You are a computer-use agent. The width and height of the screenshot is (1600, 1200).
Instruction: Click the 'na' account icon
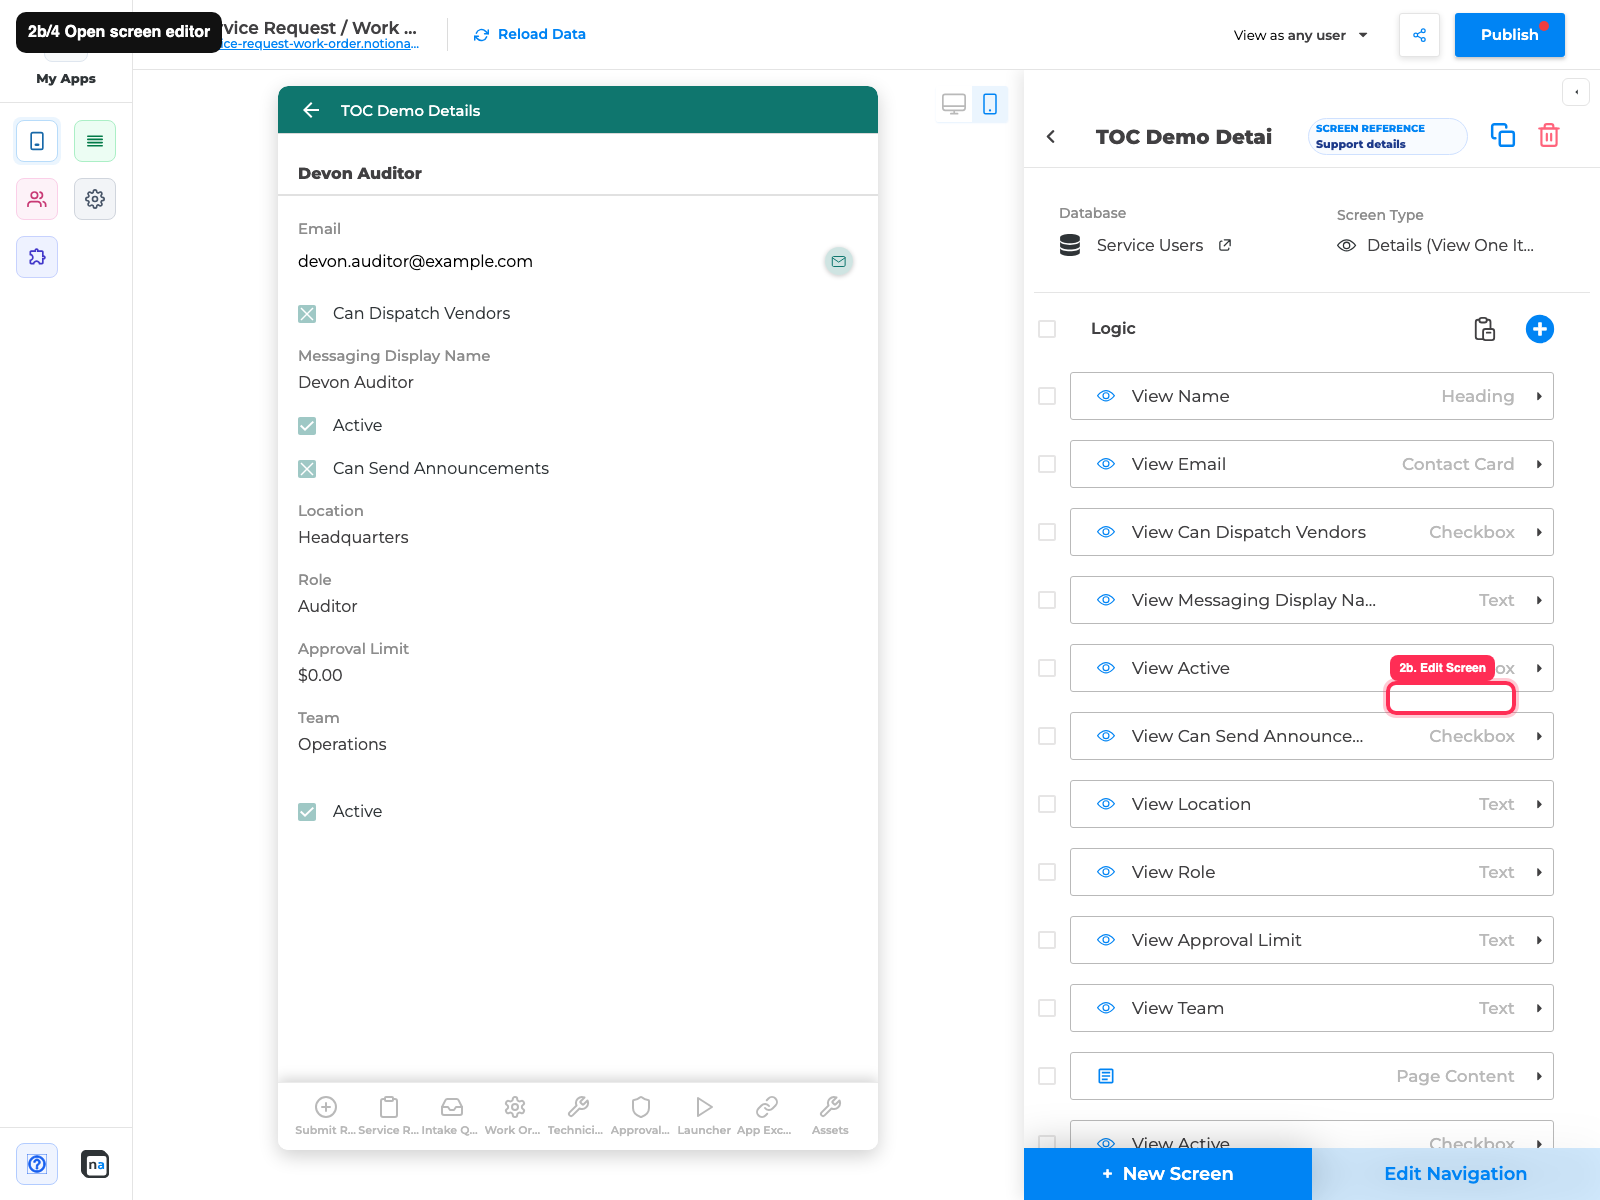pos(95,1164)
